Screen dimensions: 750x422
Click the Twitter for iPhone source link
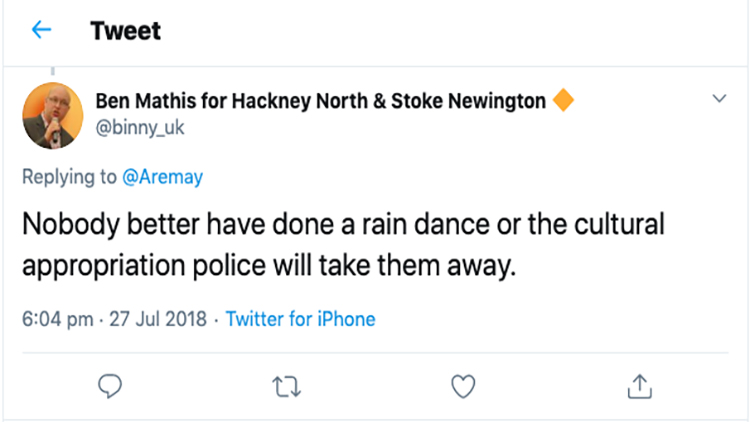click(x=300, y=320)
